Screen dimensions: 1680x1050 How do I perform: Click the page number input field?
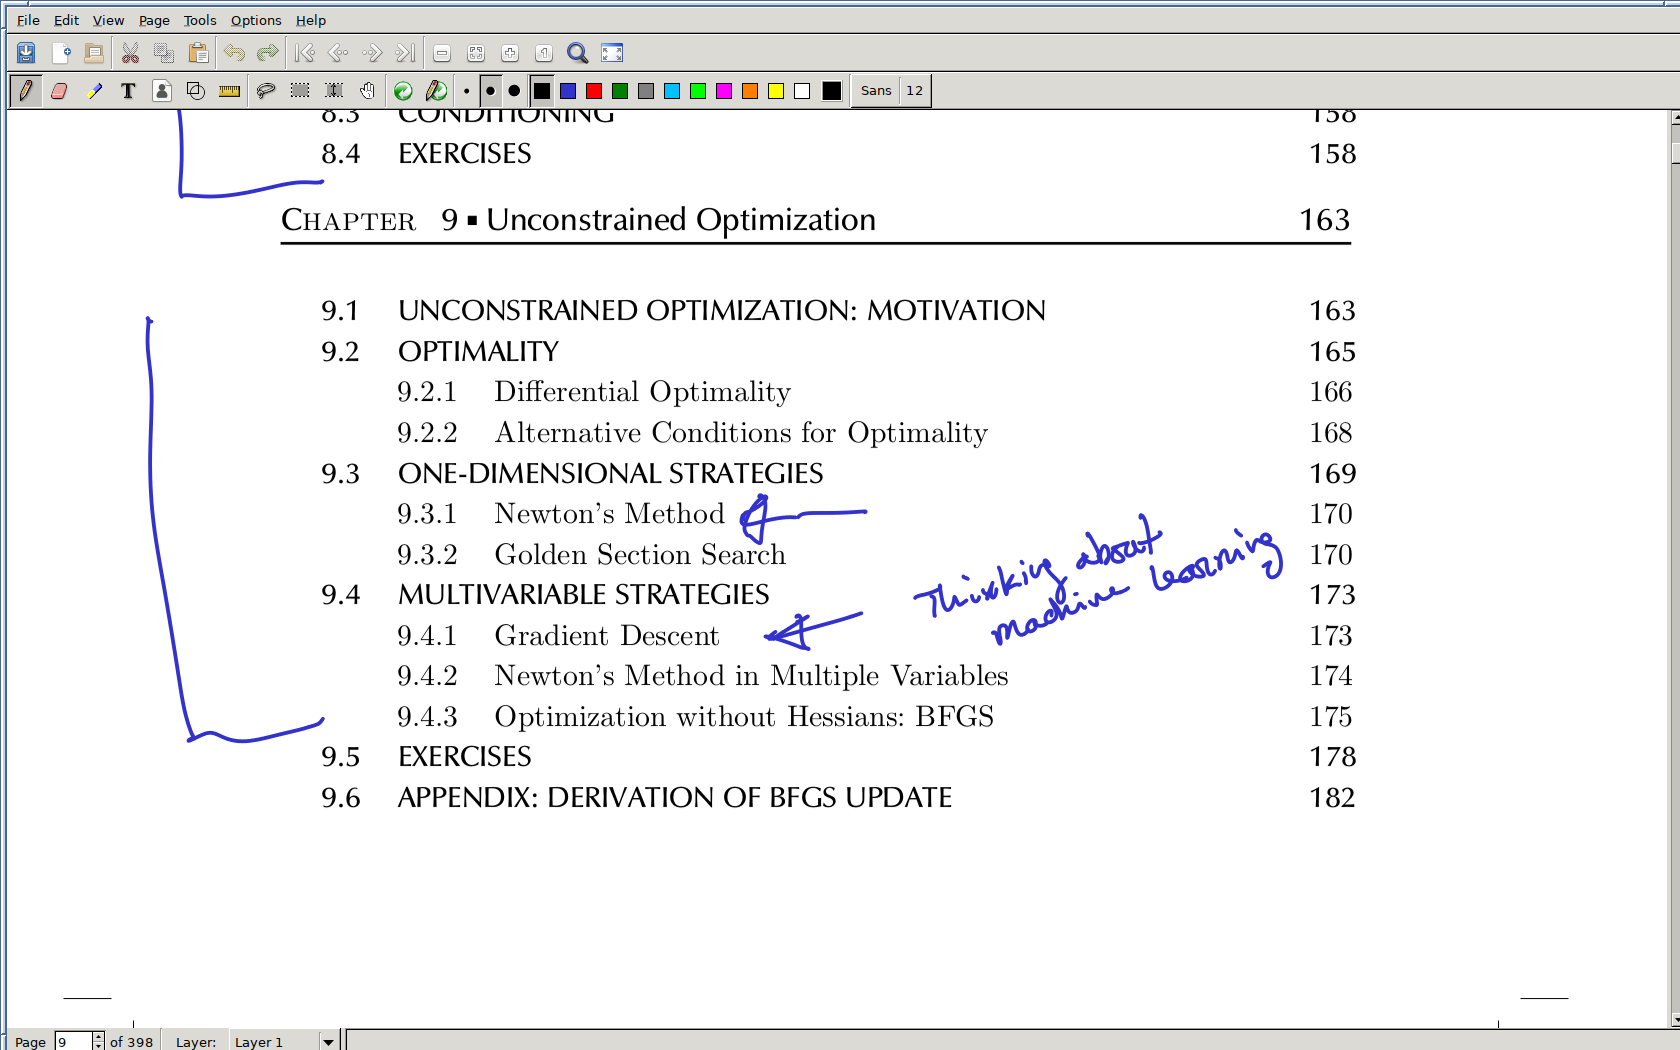pos(73,1041)
